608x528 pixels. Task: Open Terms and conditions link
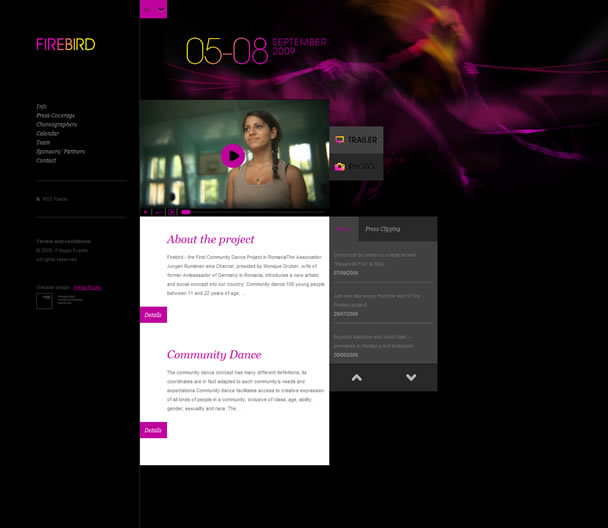(63, 241)
